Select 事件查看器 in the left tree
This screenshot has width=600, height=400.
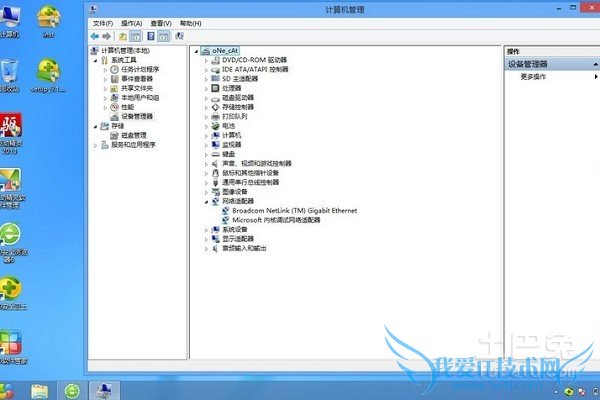pos(137,79)
